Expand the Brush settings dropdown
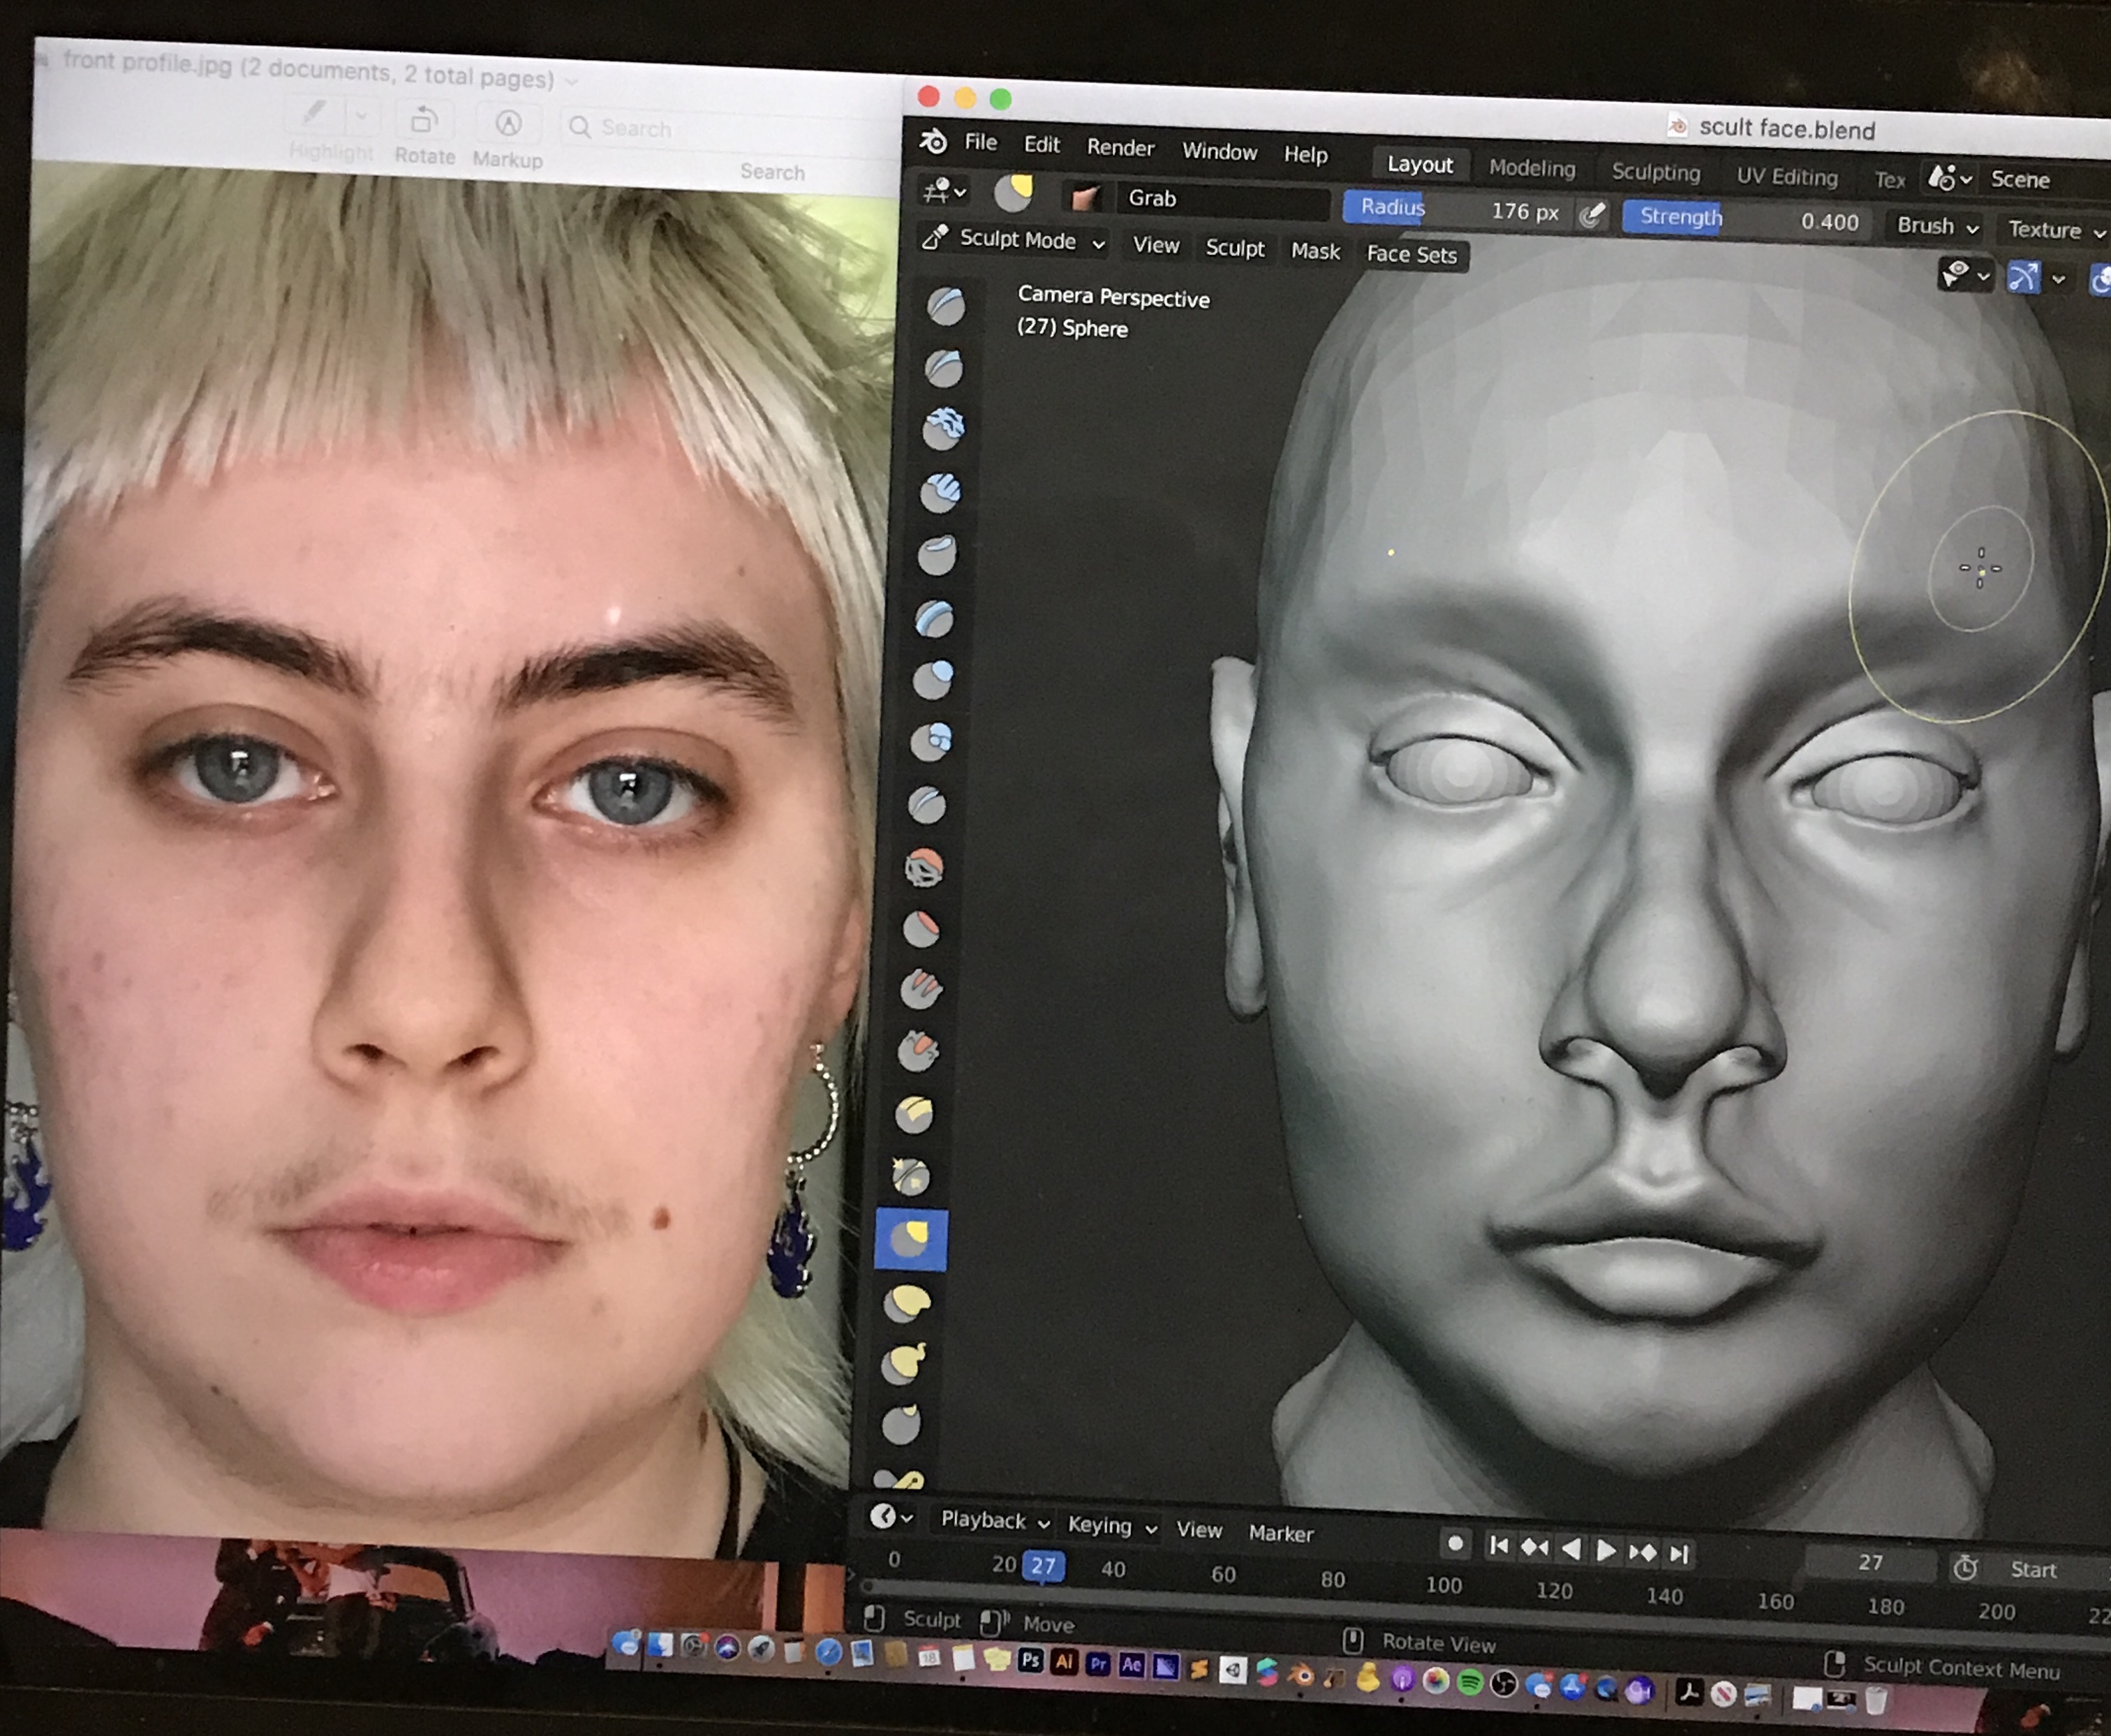This screenshot has width=2111, height=1736. point(1936,226)
